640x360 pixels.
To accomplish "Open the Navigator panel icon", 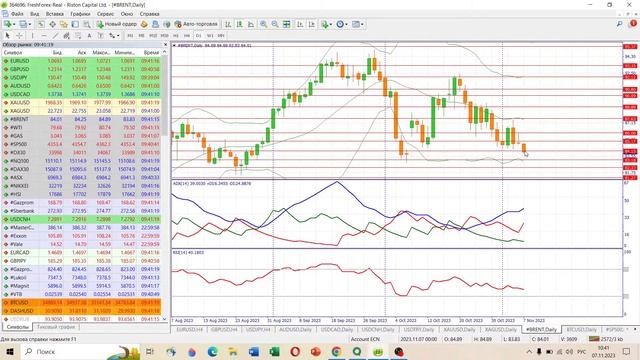I will [x=64, y=24].
